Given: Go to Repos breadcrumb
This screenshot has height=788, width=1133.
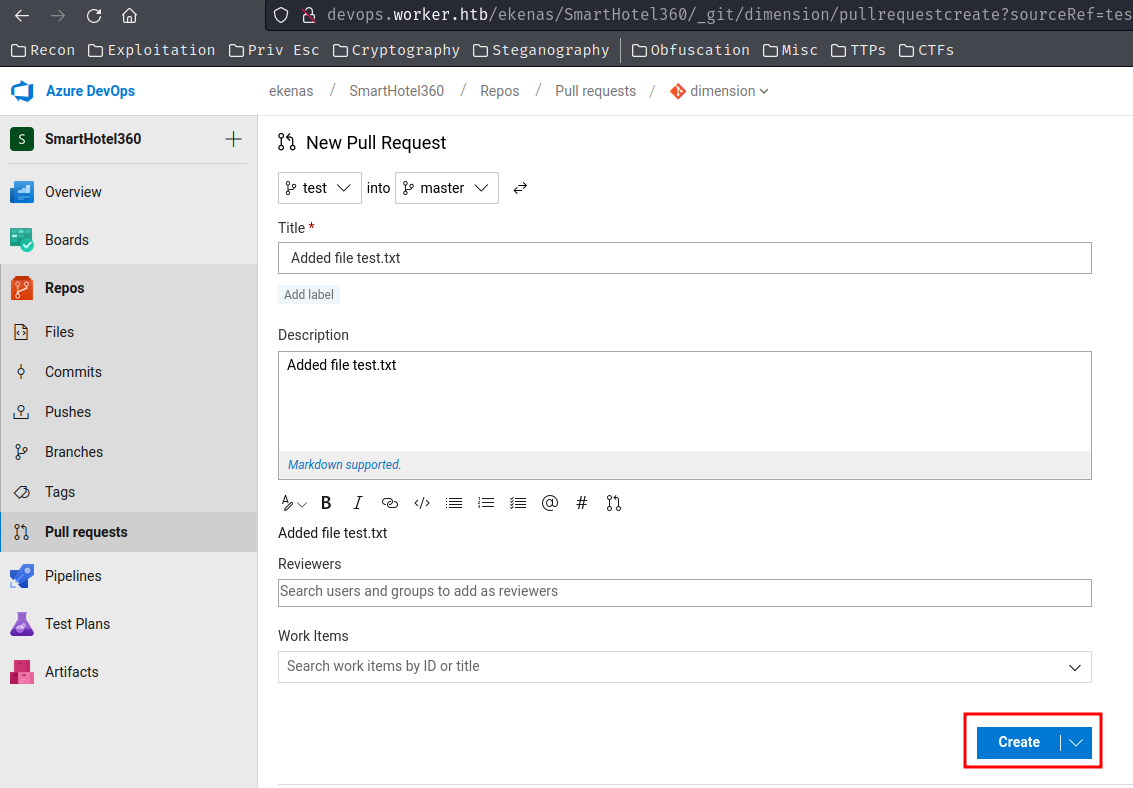Looking at the screenshot, I should [x=499, y=91].
